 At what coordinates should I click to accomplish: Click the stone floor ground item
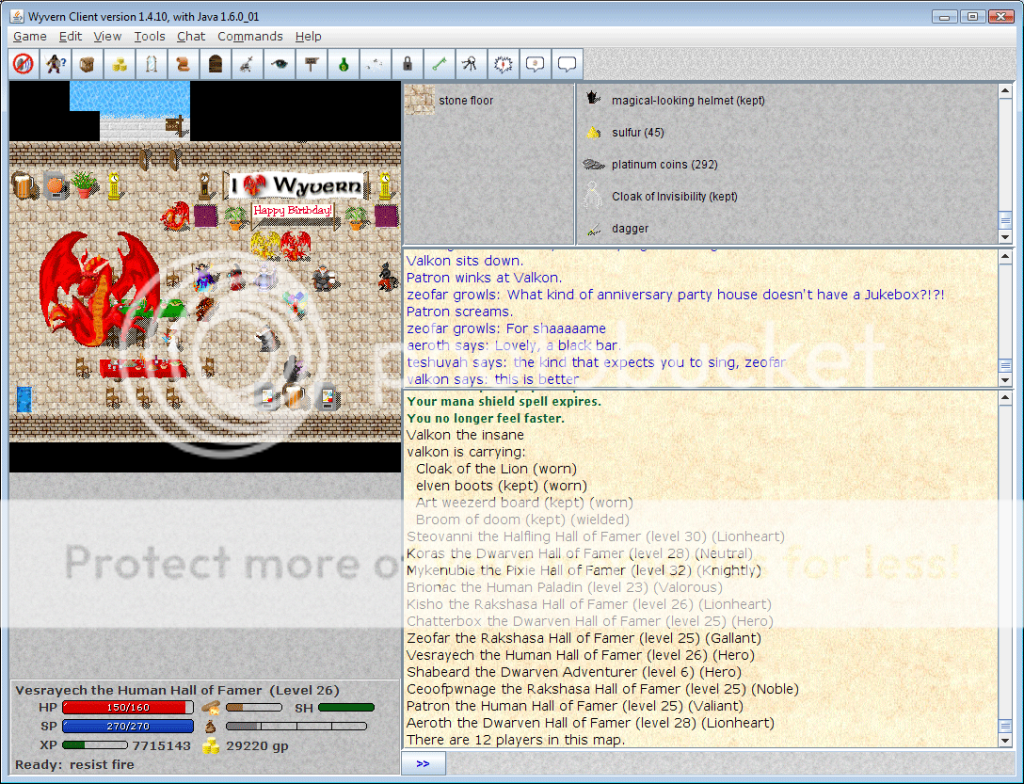click(449, 101)
